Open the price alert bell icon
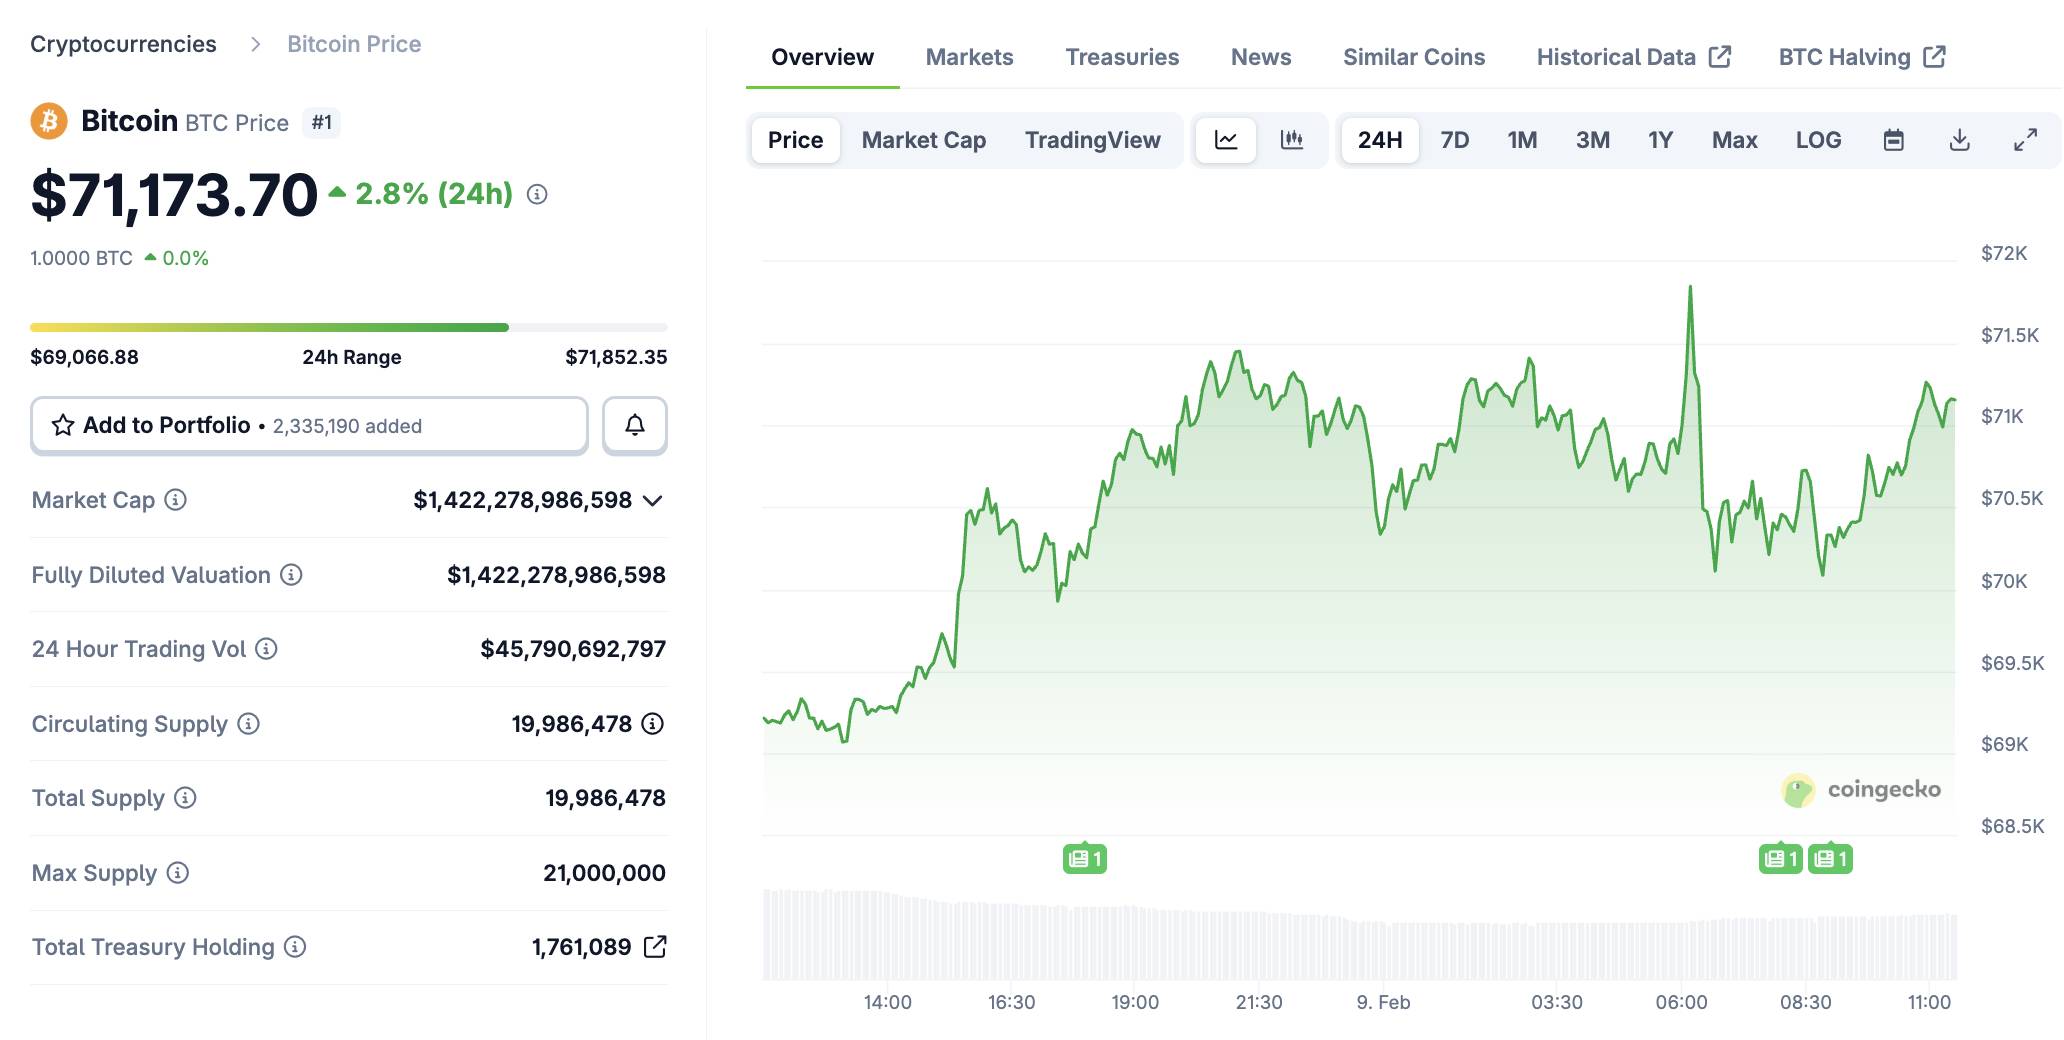This screenshot has width=2064, height=1040. click(634, 425)
